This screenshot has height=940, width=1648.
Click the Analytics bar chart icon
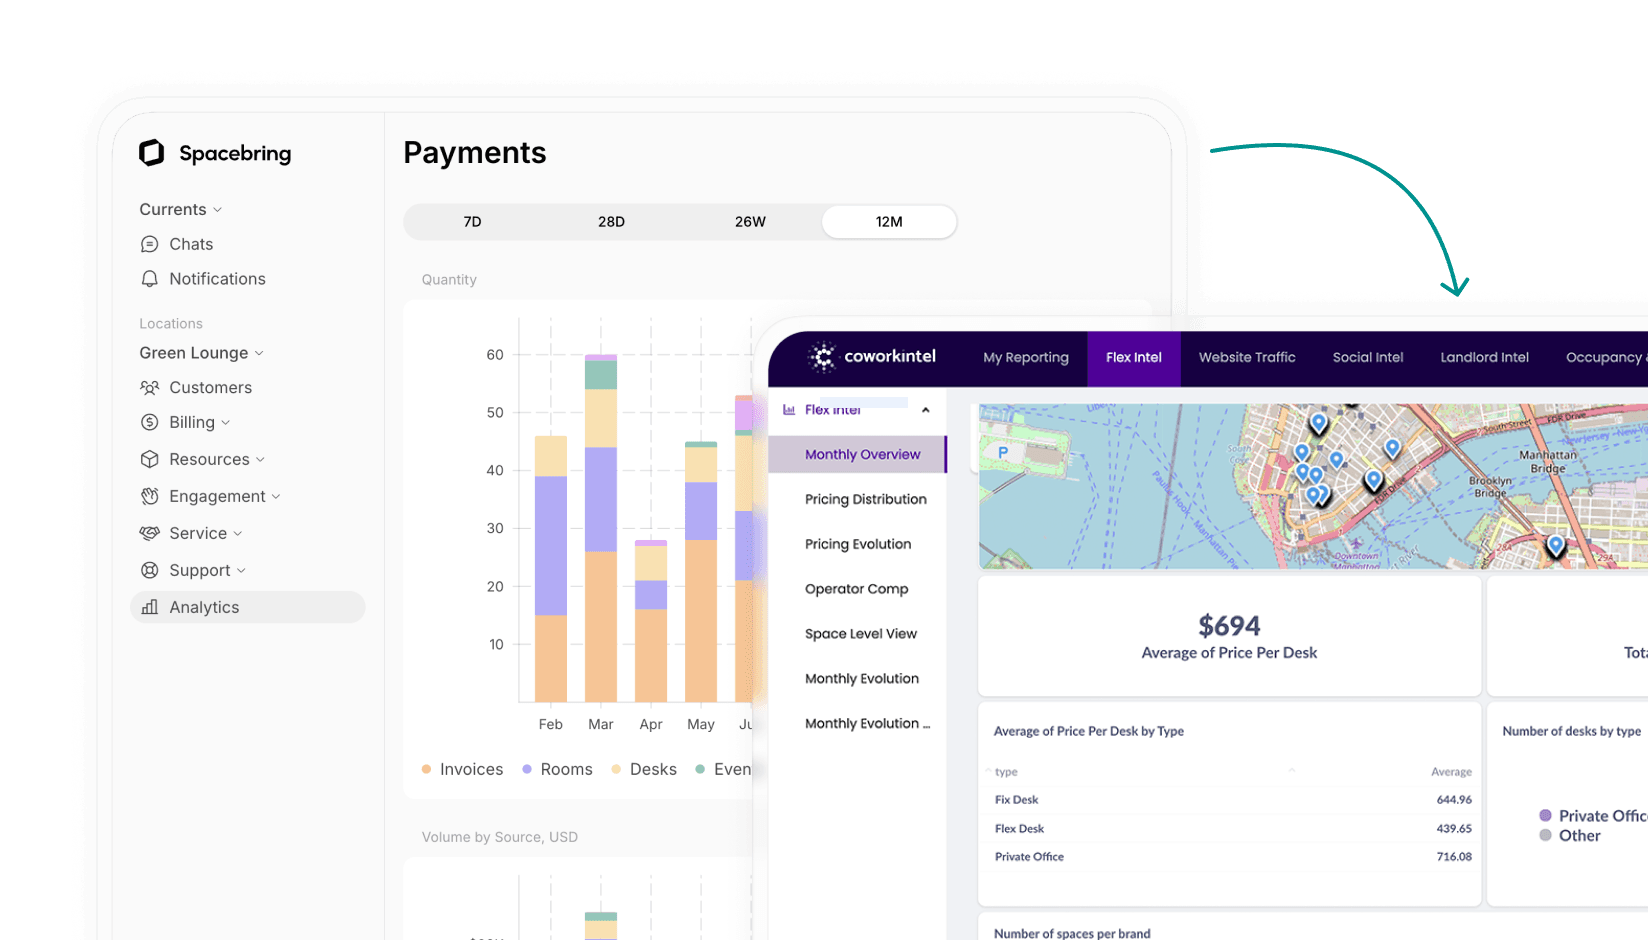tap(150, 607)
